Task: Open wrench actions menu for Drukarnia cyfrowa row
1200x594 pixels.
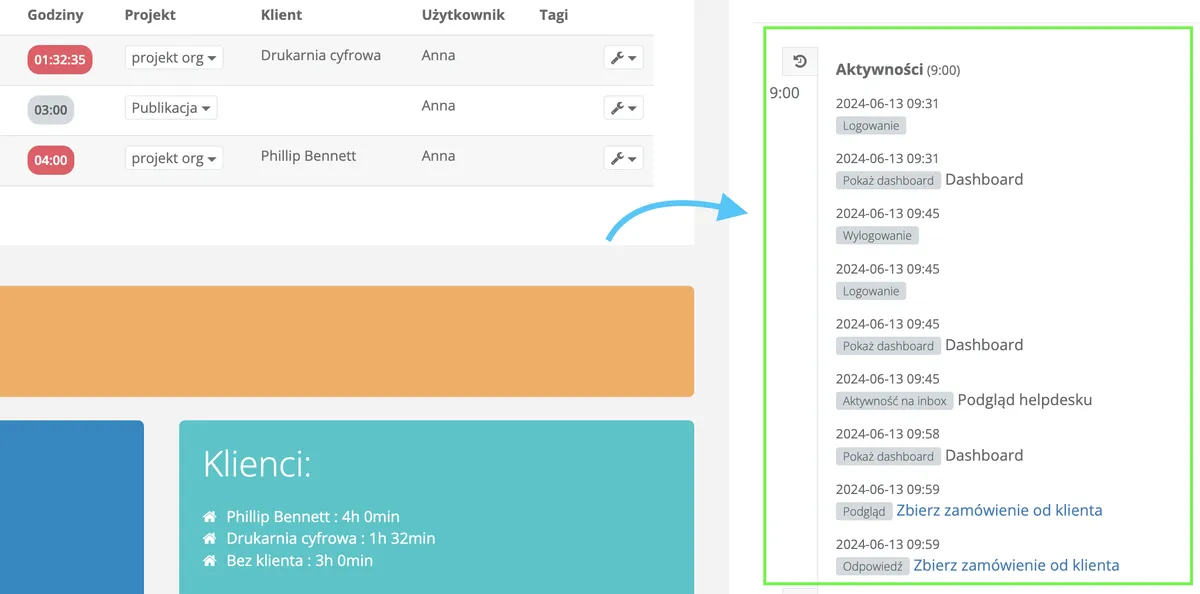Action: pos(623,57)
